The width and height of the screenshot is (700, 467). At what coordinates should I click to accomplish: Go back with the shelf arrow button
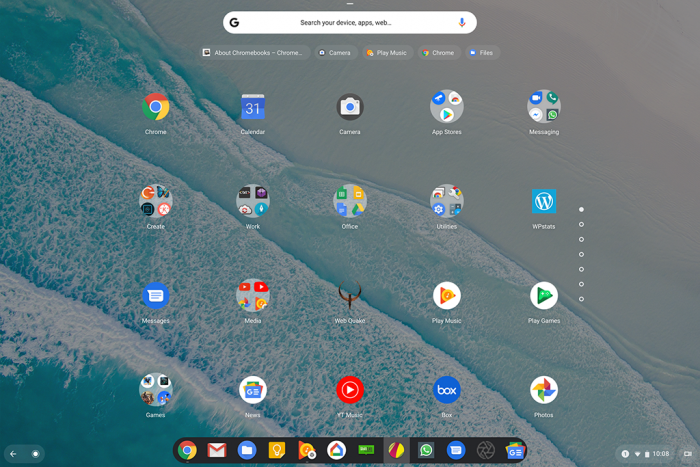click(x=13, y=454)
